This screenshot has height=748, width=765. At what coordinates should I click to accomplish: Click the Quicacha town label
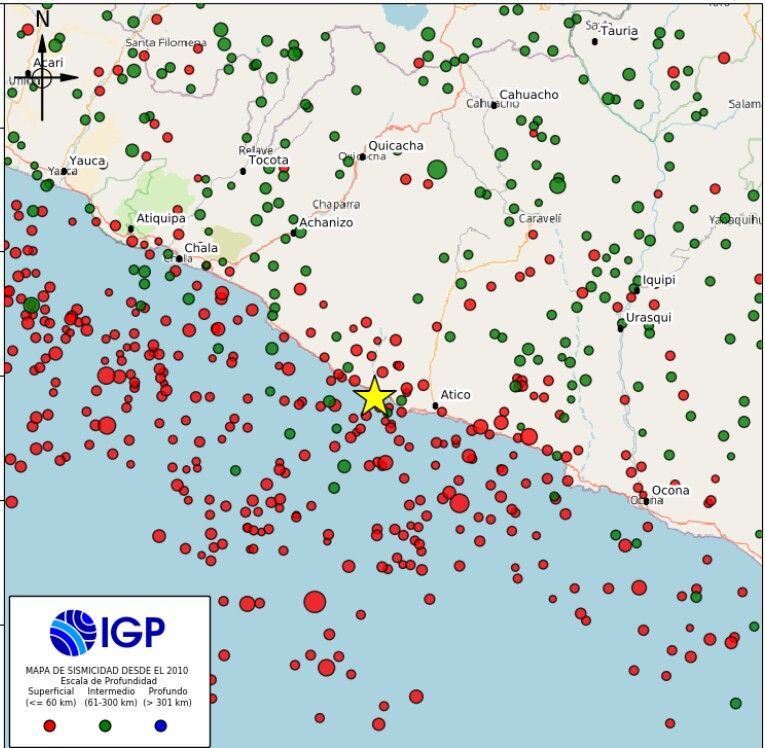point(396,145)
